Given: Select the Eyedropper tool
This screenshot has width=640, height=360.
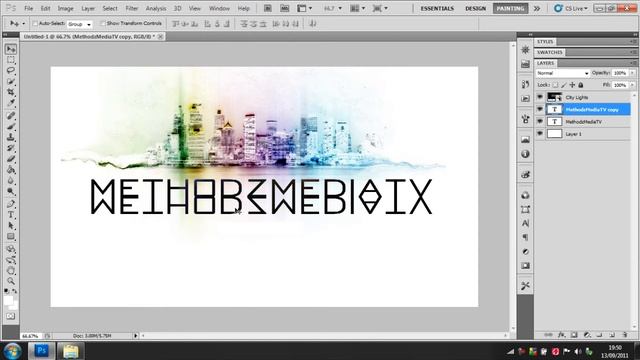Looking at the screenshot, I should point(11,103).
